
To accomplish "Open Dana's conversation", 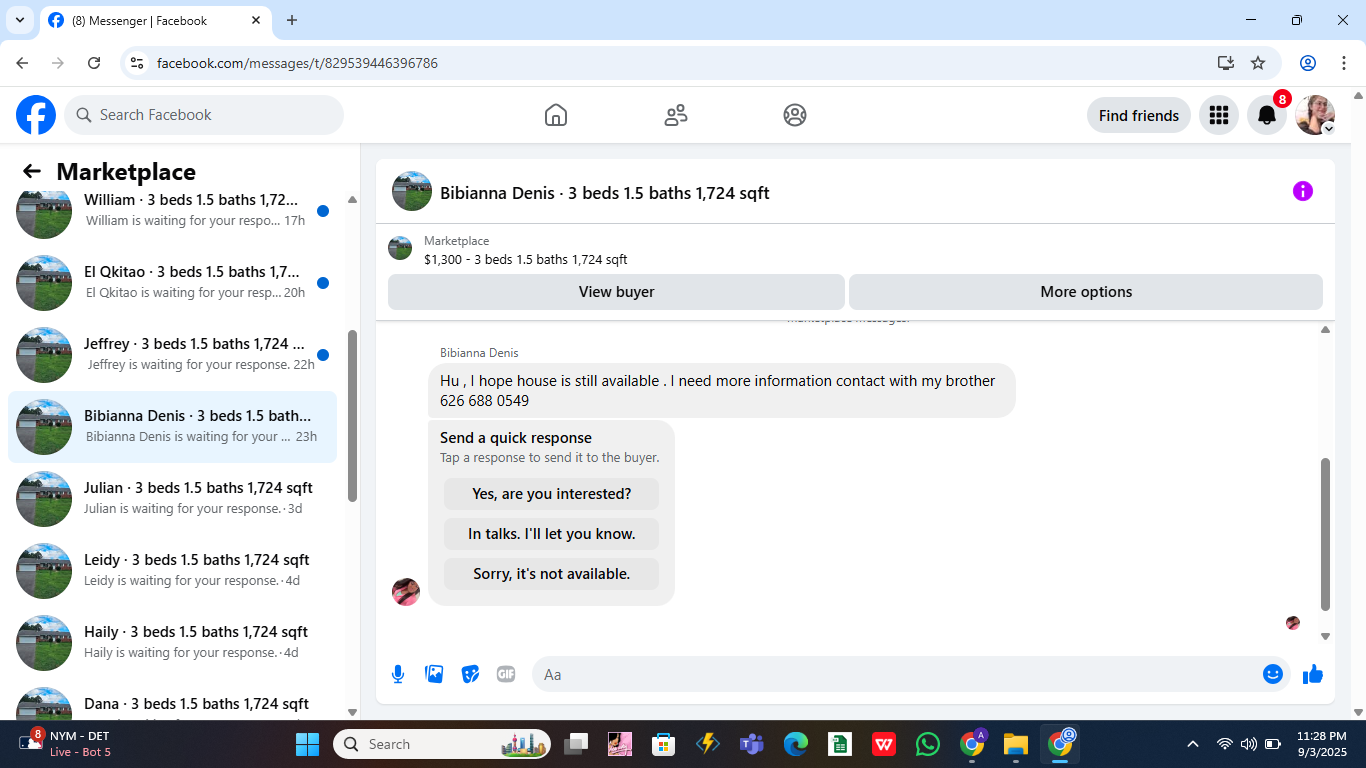I will pyautogui.click(x=172, y=699).
